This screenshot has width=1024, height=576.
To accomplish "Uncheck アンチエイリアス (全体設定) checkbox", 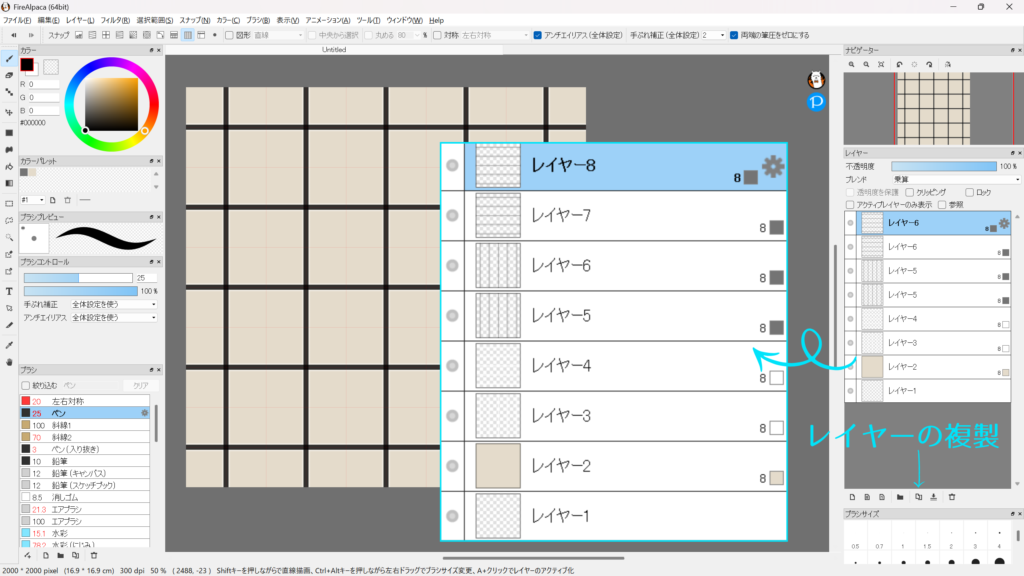I will (537, 35).
